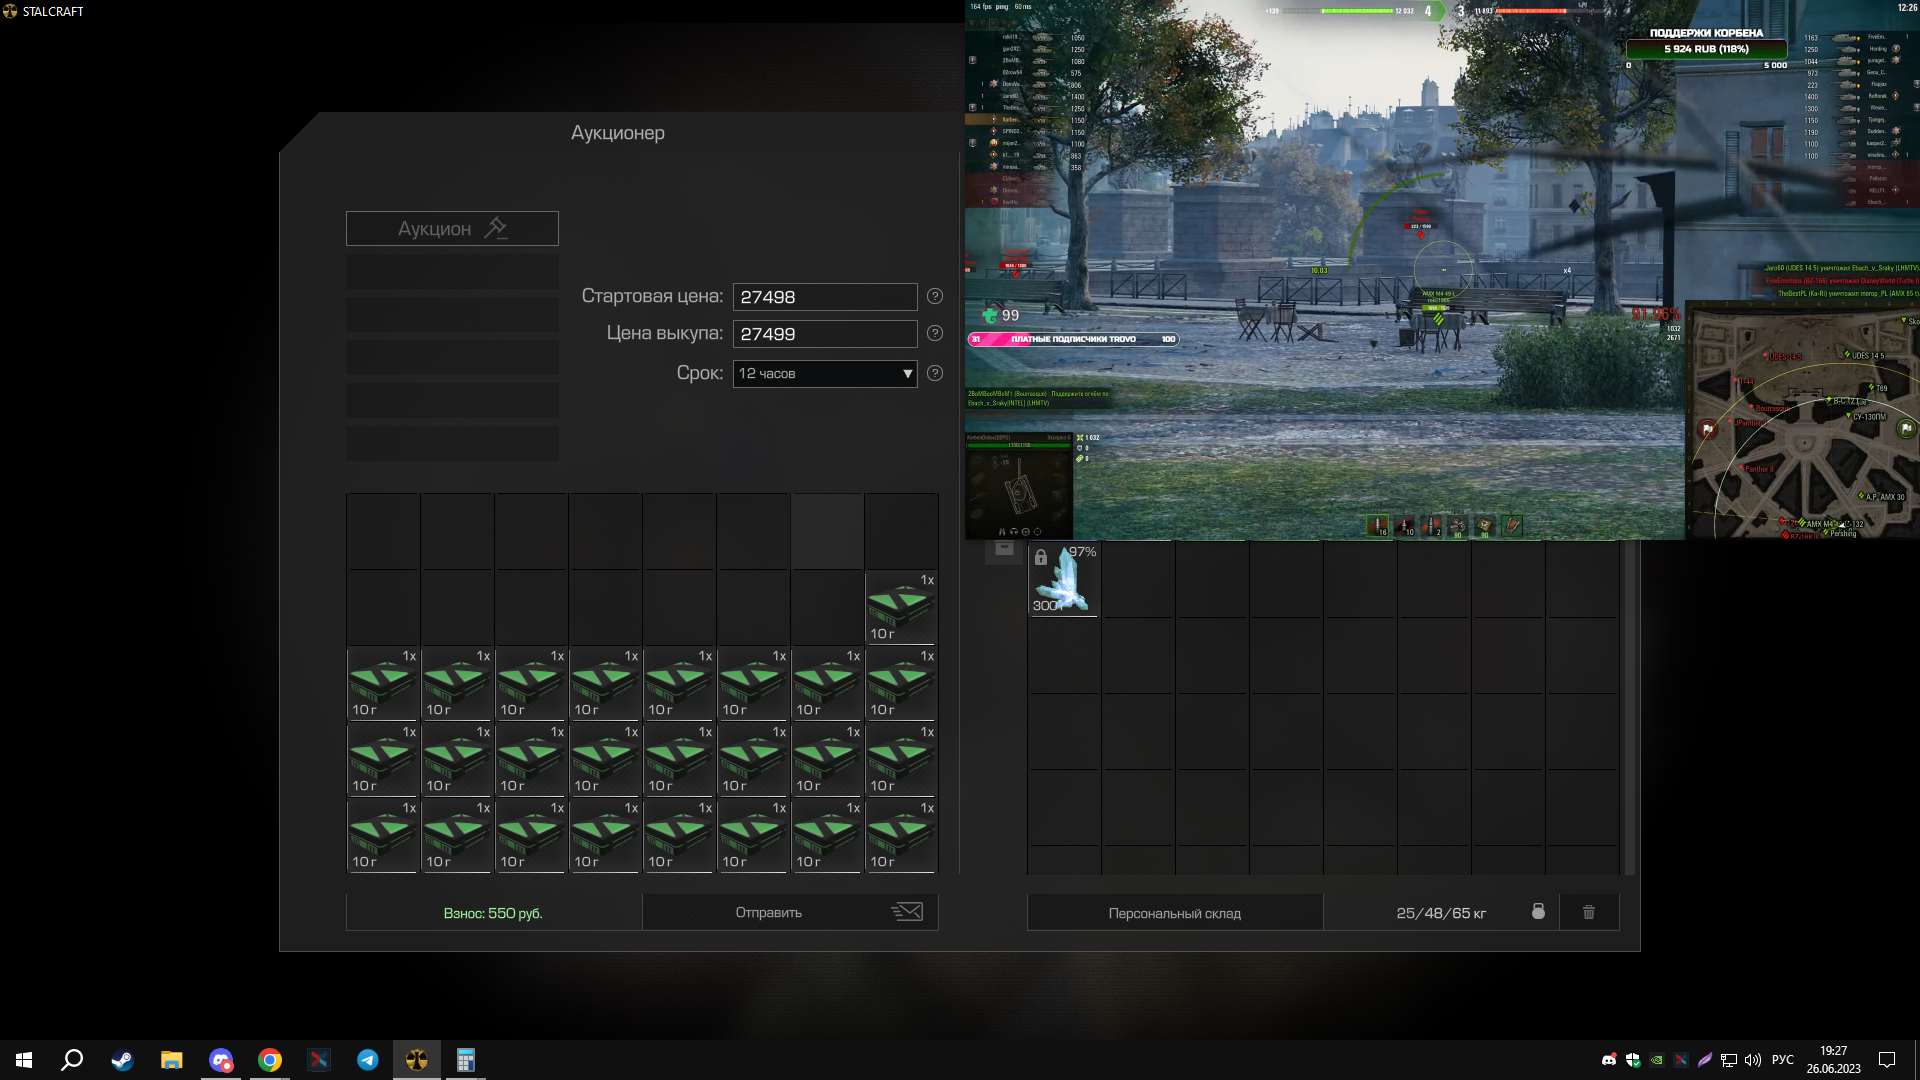
Task: Open the help icon beside Цена выкупа
Action: [x=935, y=334]
